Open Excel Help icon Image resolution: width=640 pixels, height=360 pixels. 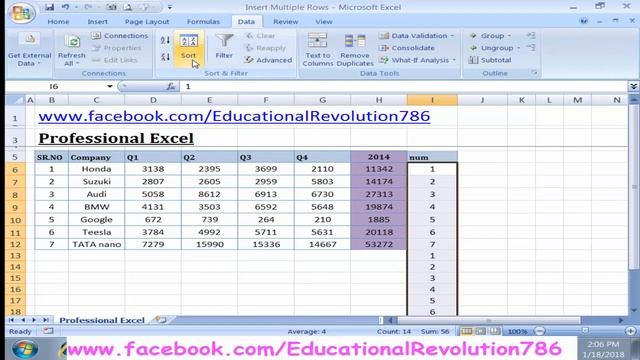tap(584, 21)
